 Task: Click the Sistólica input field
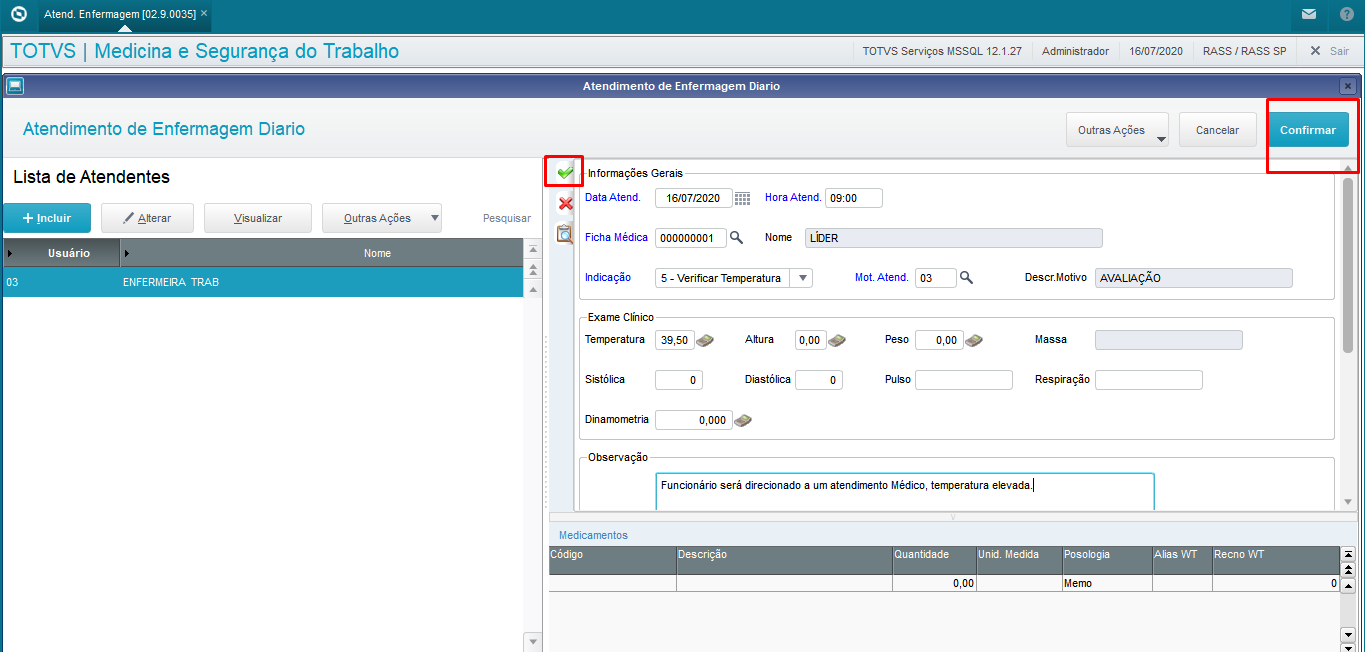pos(679,380)
